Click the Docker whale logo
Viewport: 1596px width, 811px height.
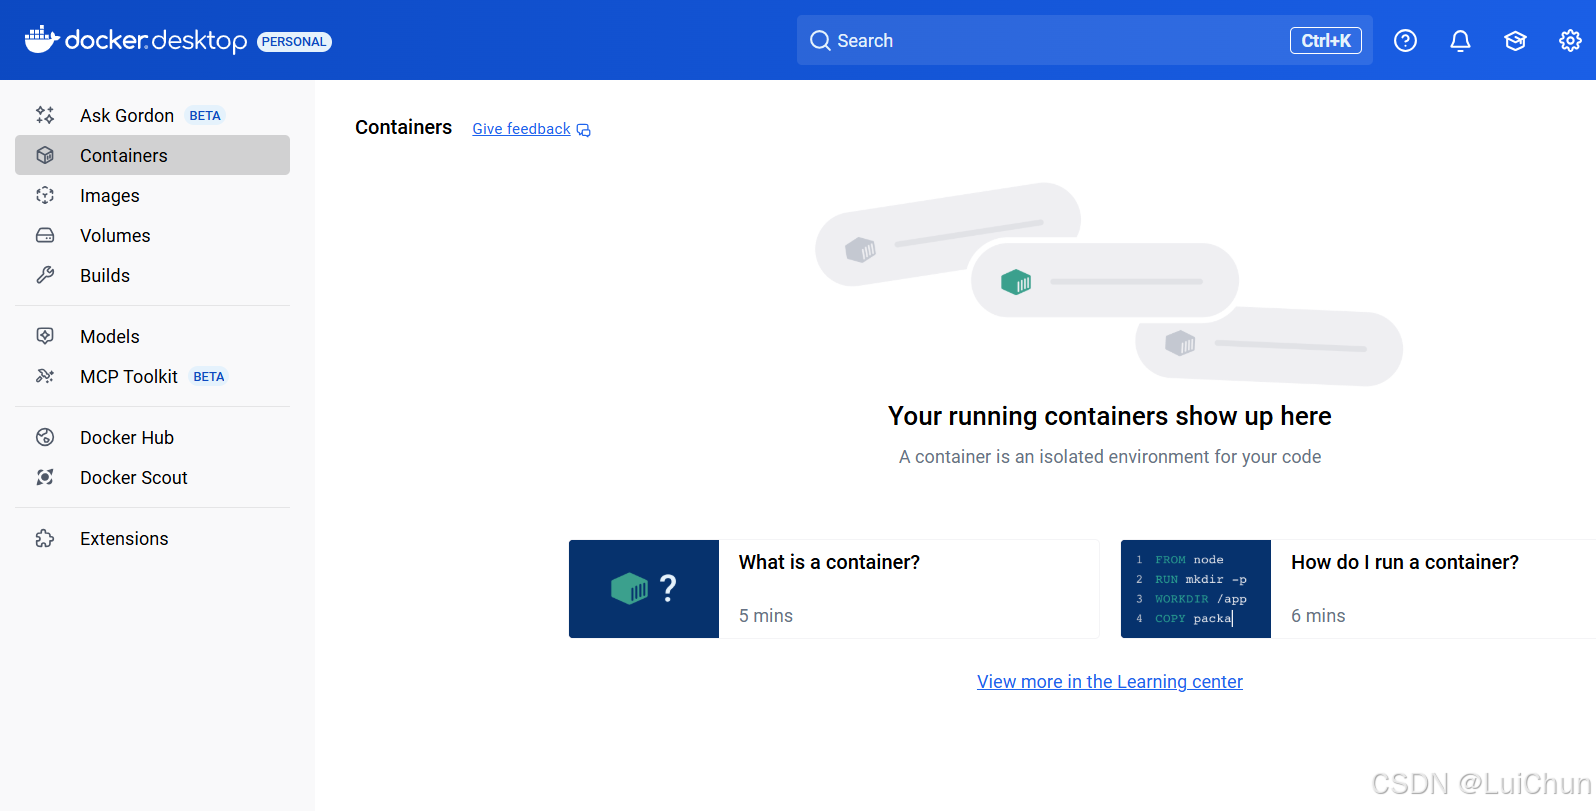(42, 40)
